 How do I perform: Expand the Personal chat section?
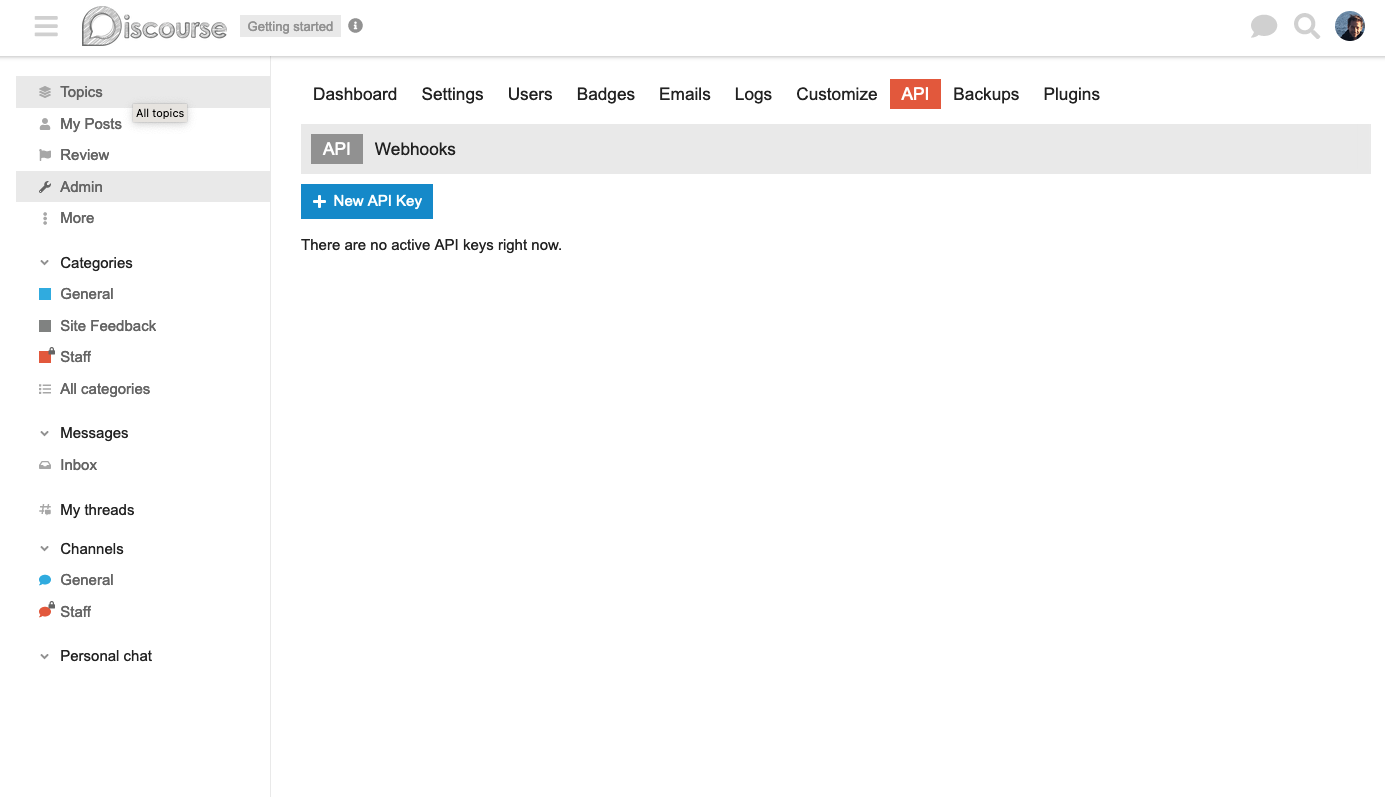pyautogui.click(x=44, y=656)
